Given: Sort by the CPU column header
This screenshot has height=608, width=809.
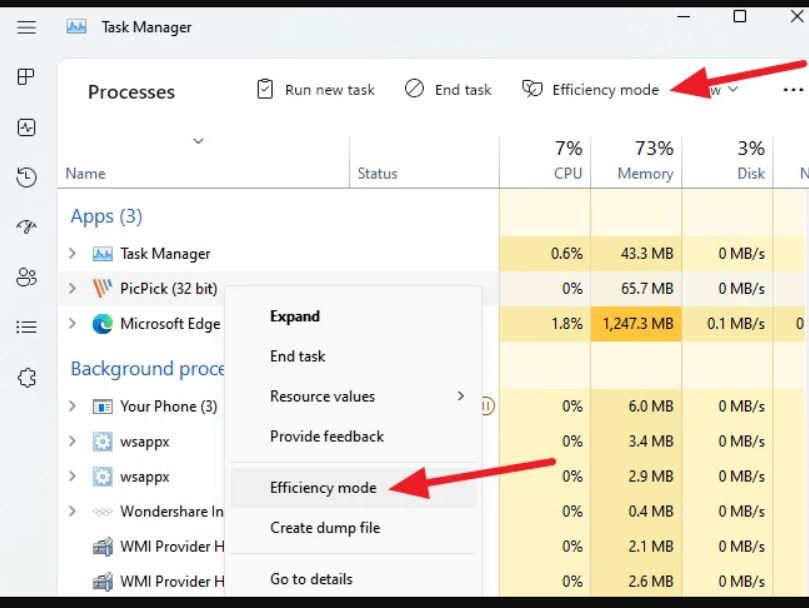Looking at the screenshot, I should point(568,173).
